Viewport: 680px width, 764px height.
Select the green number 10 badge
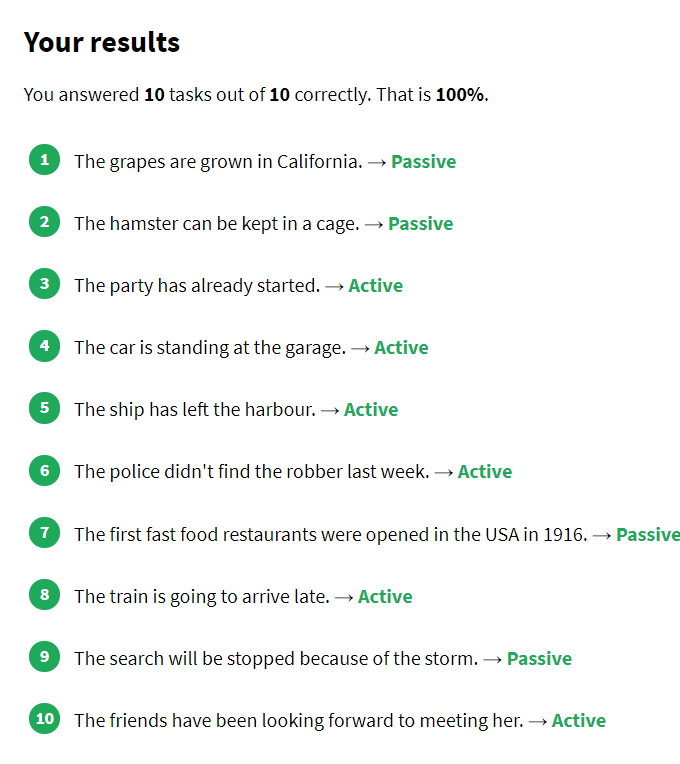44,719
